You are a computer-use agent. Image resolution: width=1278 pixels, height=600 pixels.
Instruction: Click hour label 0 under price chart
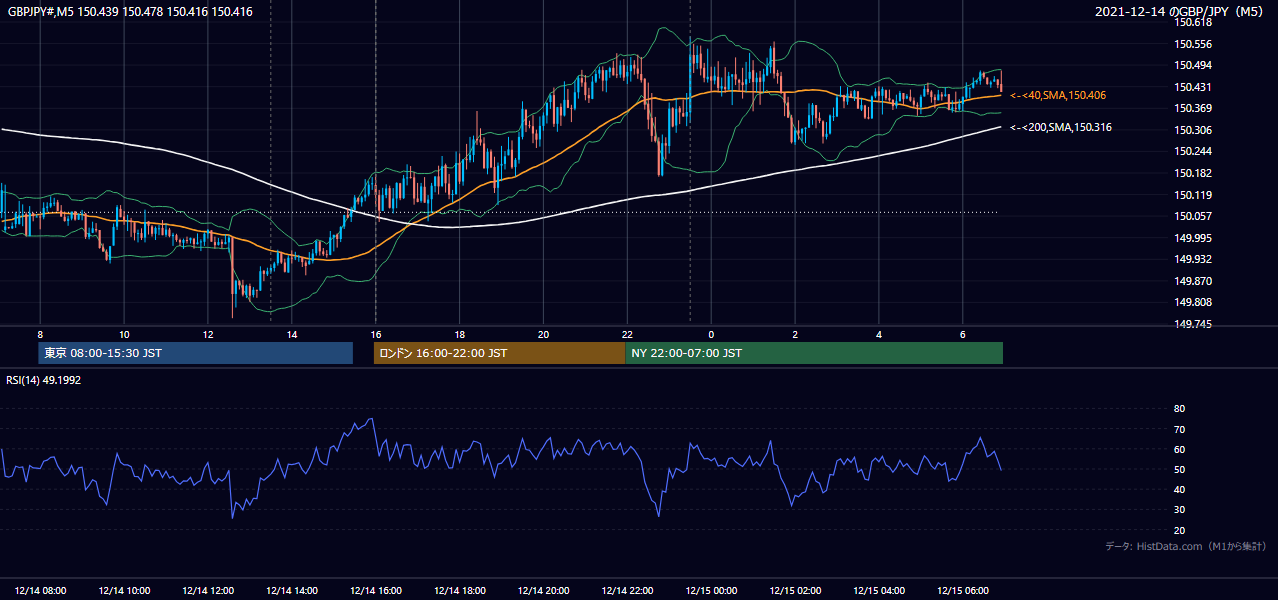point(711,334)
